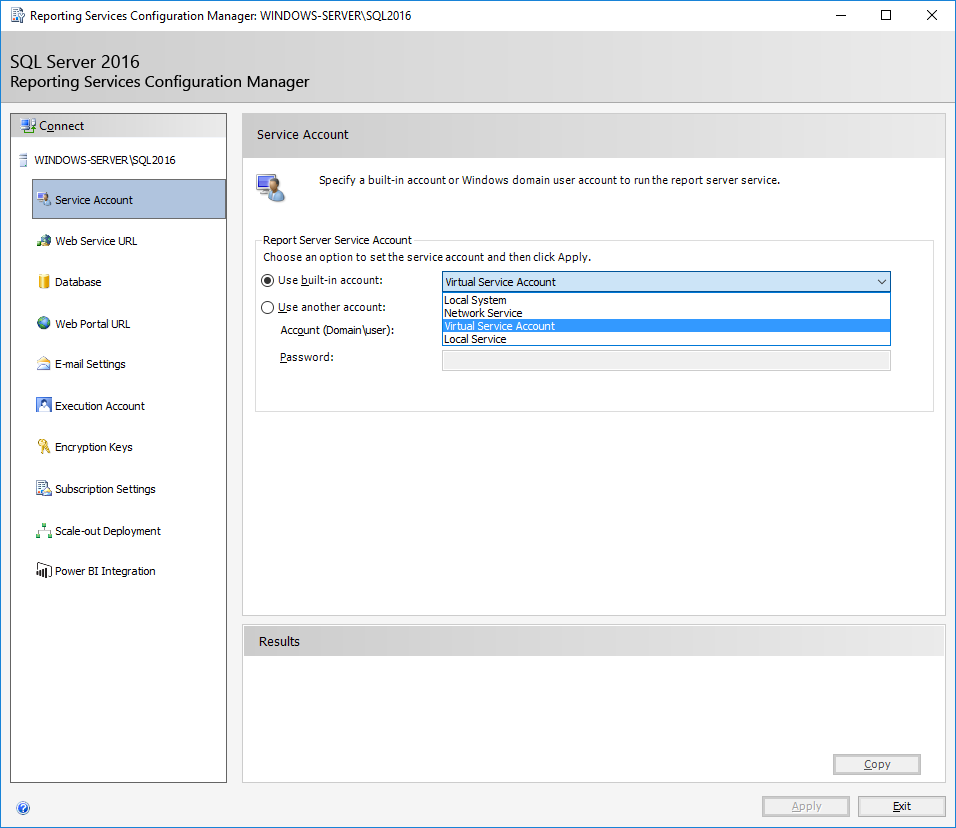Click the Scale-out Deployment icon
Screen dimensions: 956x828
[x=44, y=530]
